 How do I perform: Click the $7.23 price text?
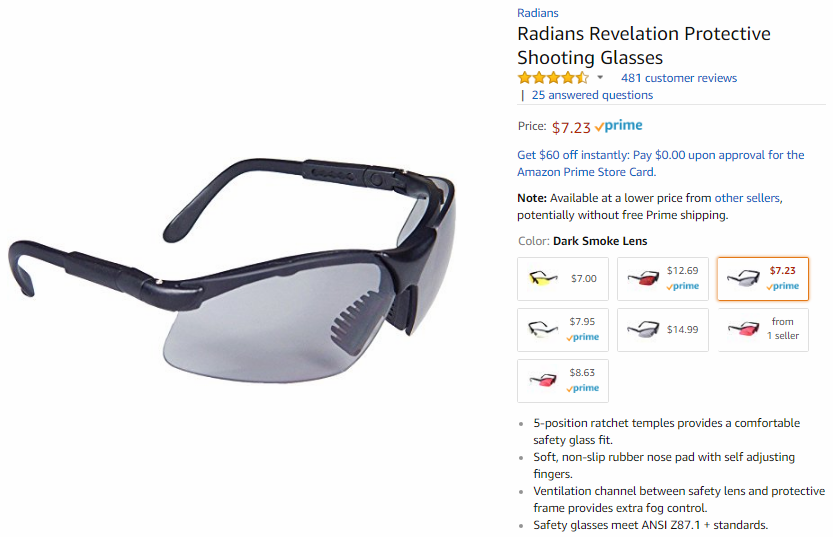pos(571,127)
